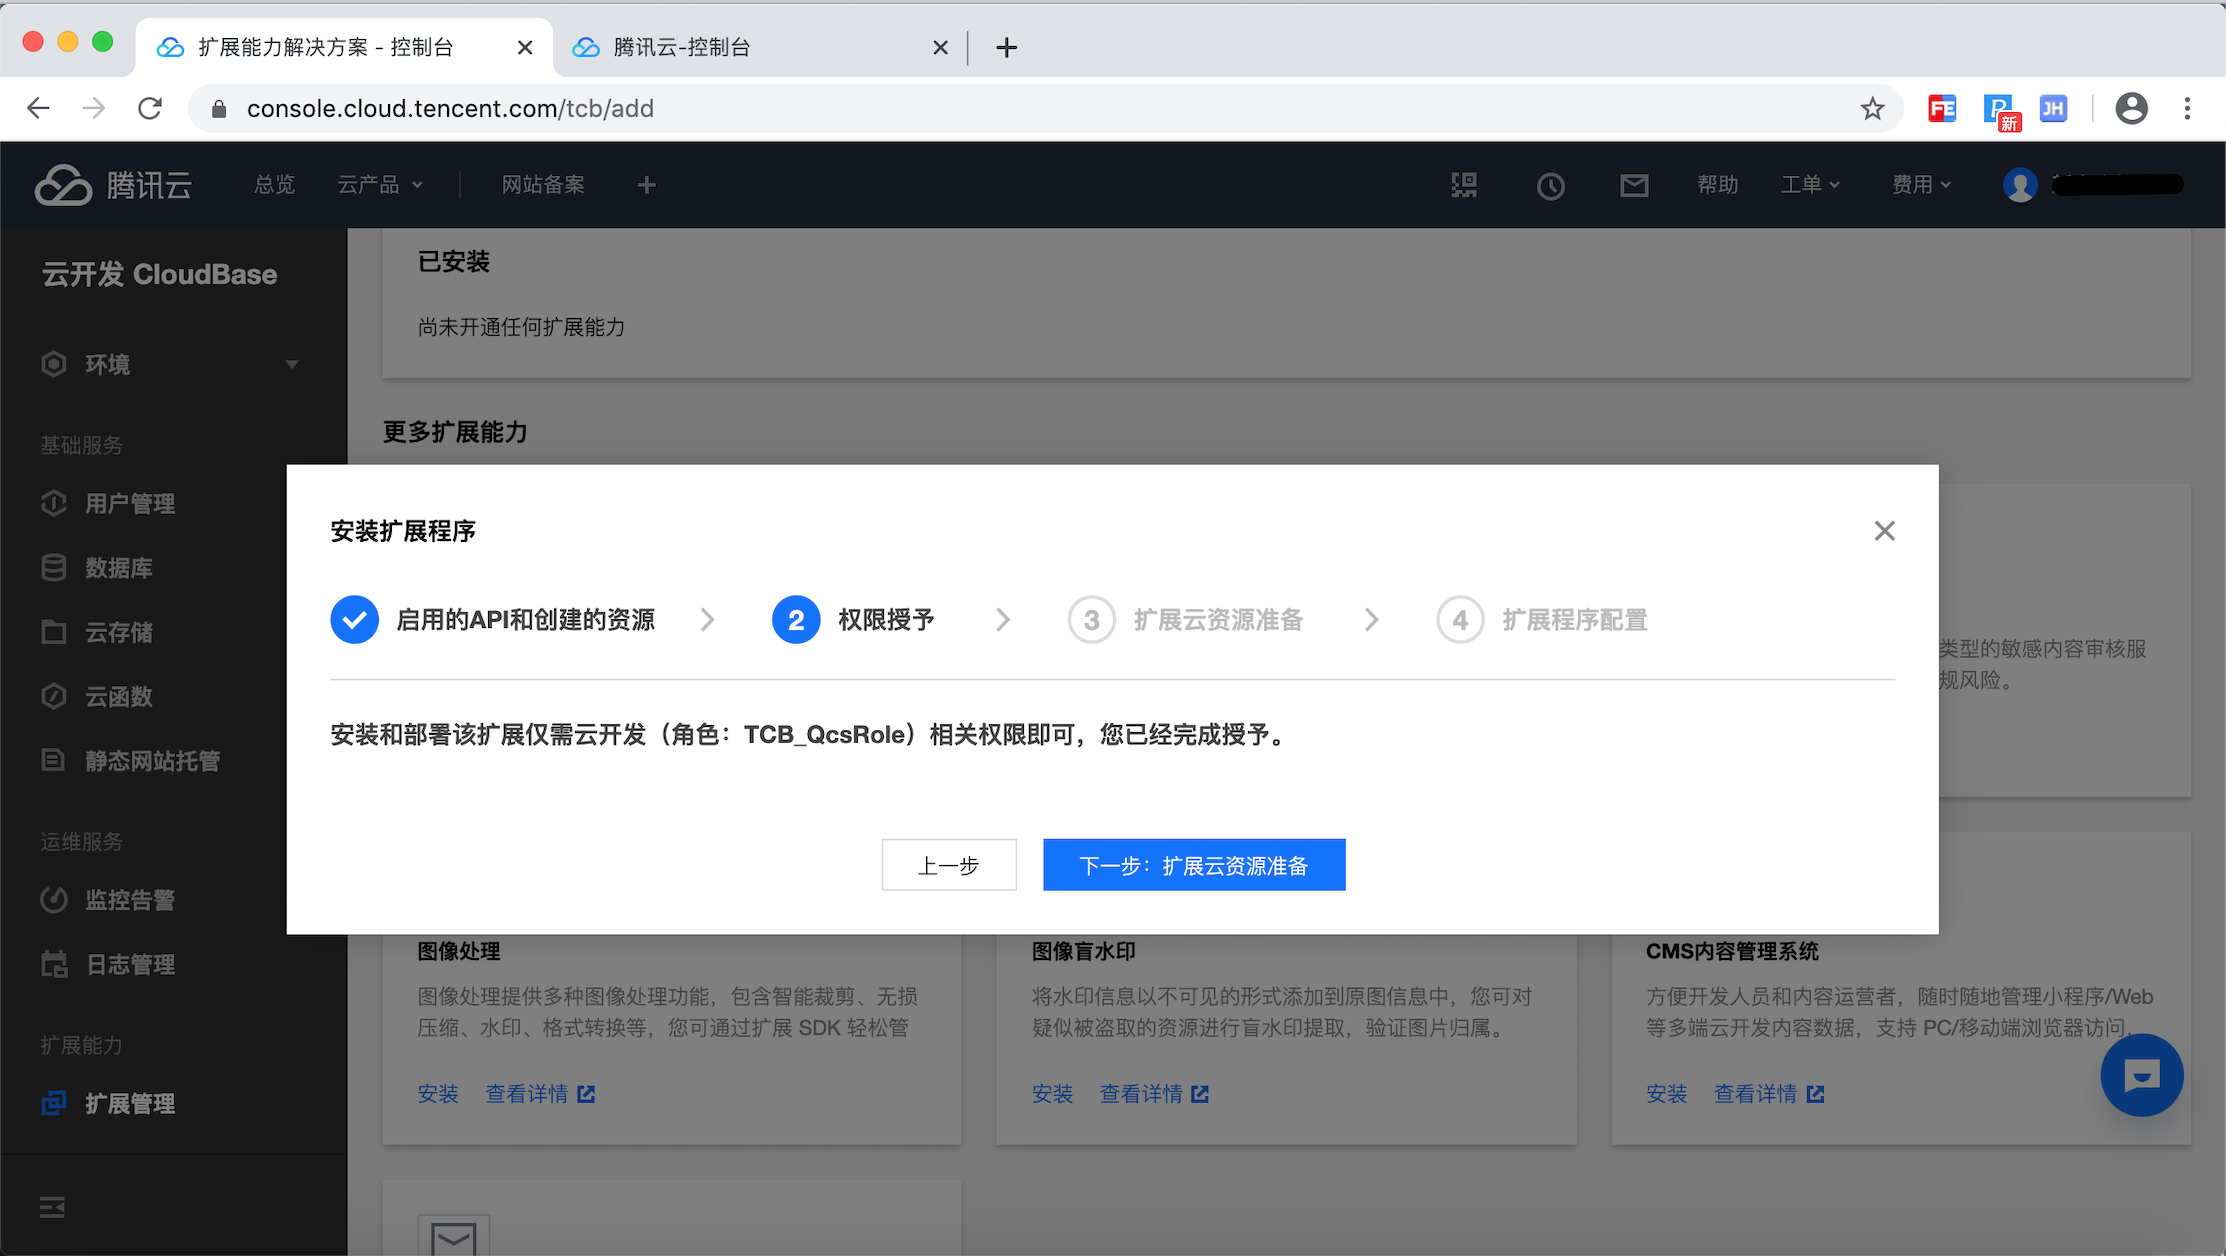Close the 安装扩展程序 dialog

1884,531
